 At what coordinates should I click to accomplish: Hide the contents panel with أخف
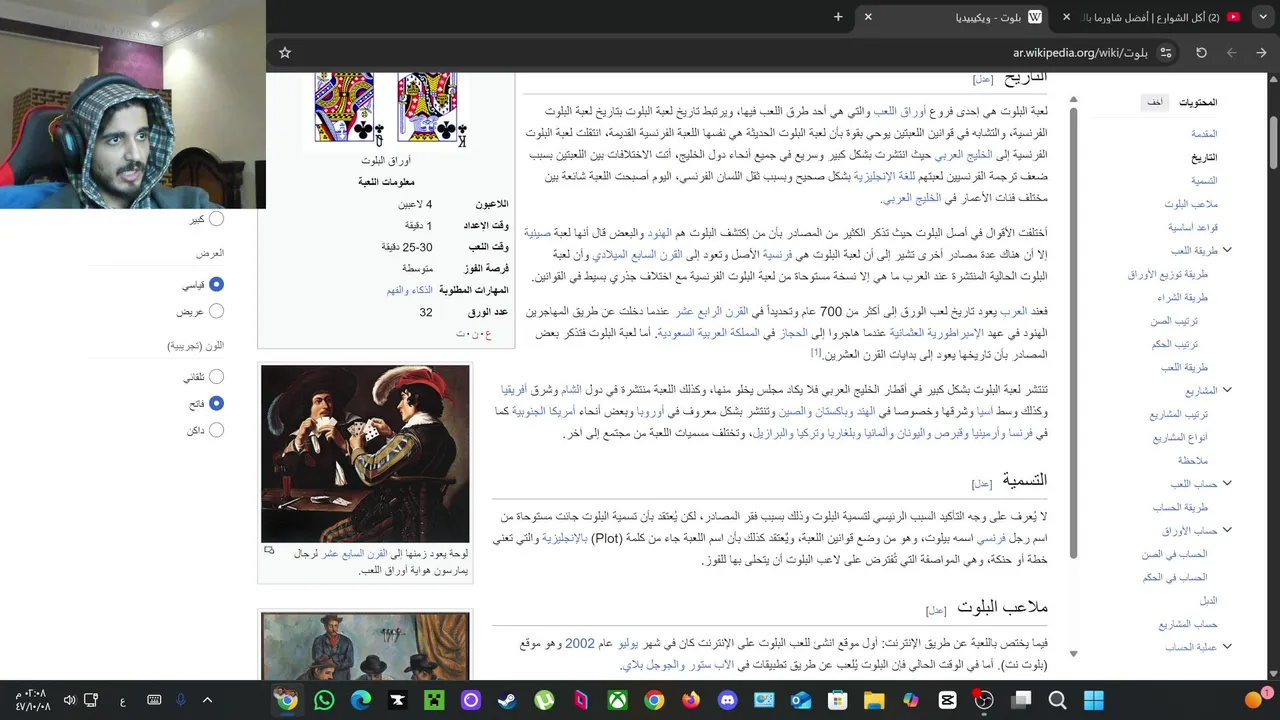[x=1155, y=103]
